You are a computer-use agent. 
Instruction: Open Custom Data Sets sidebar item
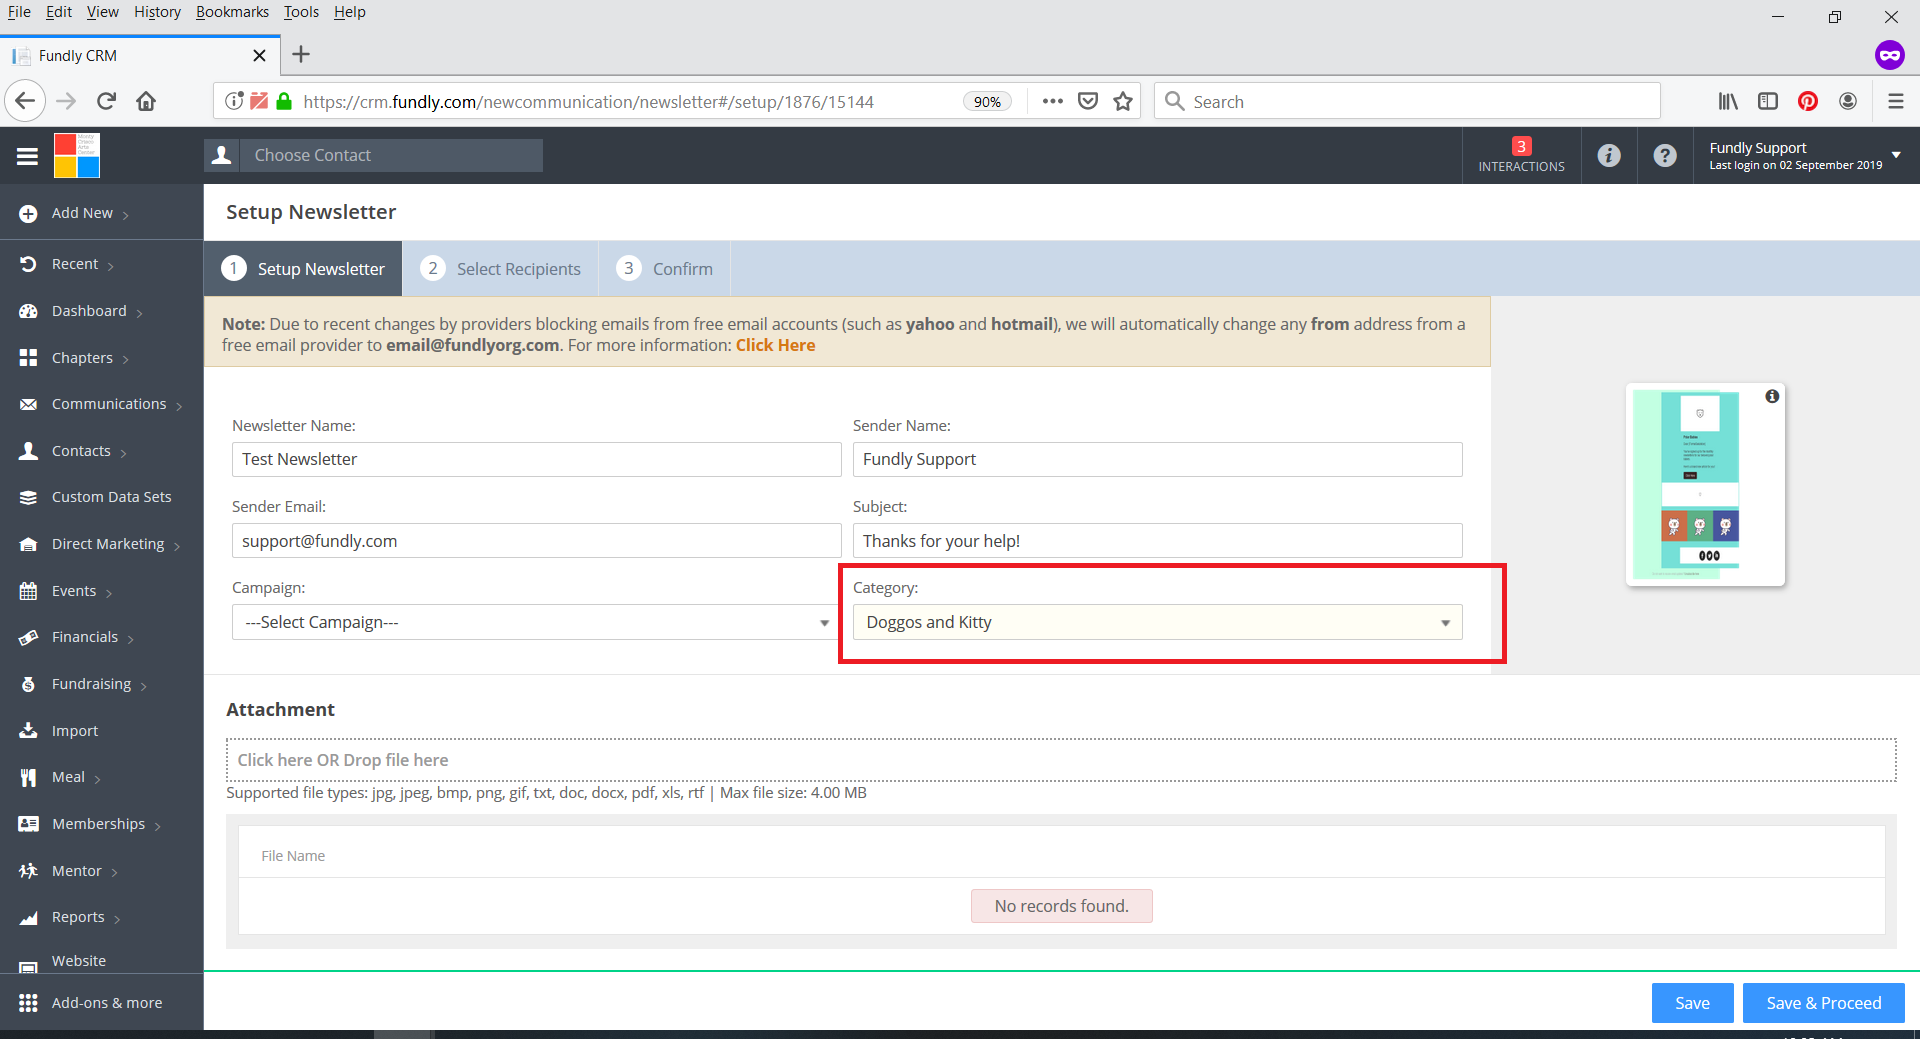[111, 497]
